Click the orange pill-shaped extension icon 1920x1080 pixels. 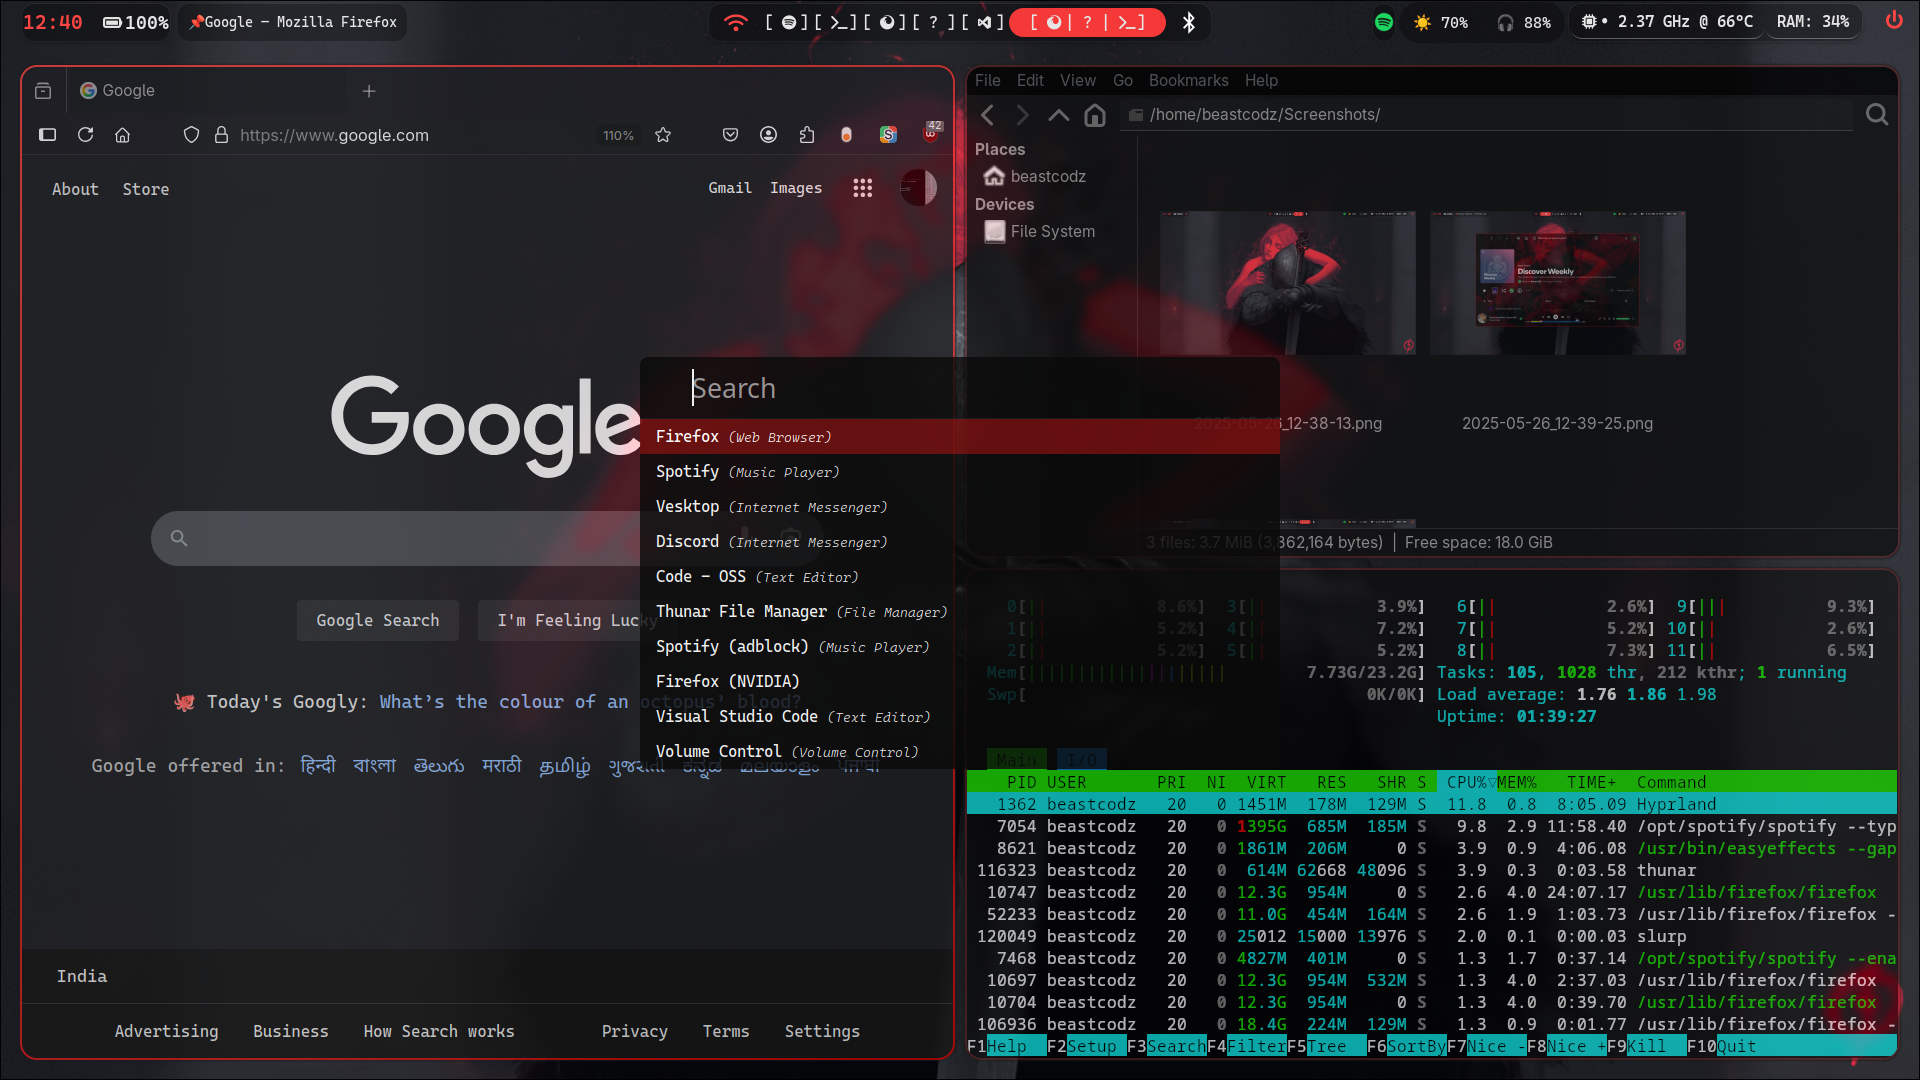(x=846, y=135)
